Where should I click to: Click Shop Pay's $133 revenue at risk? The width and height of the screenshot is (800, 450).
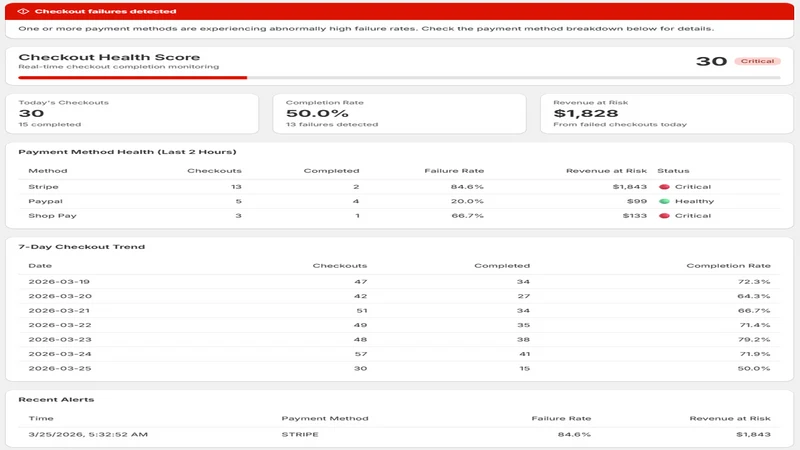634,215
